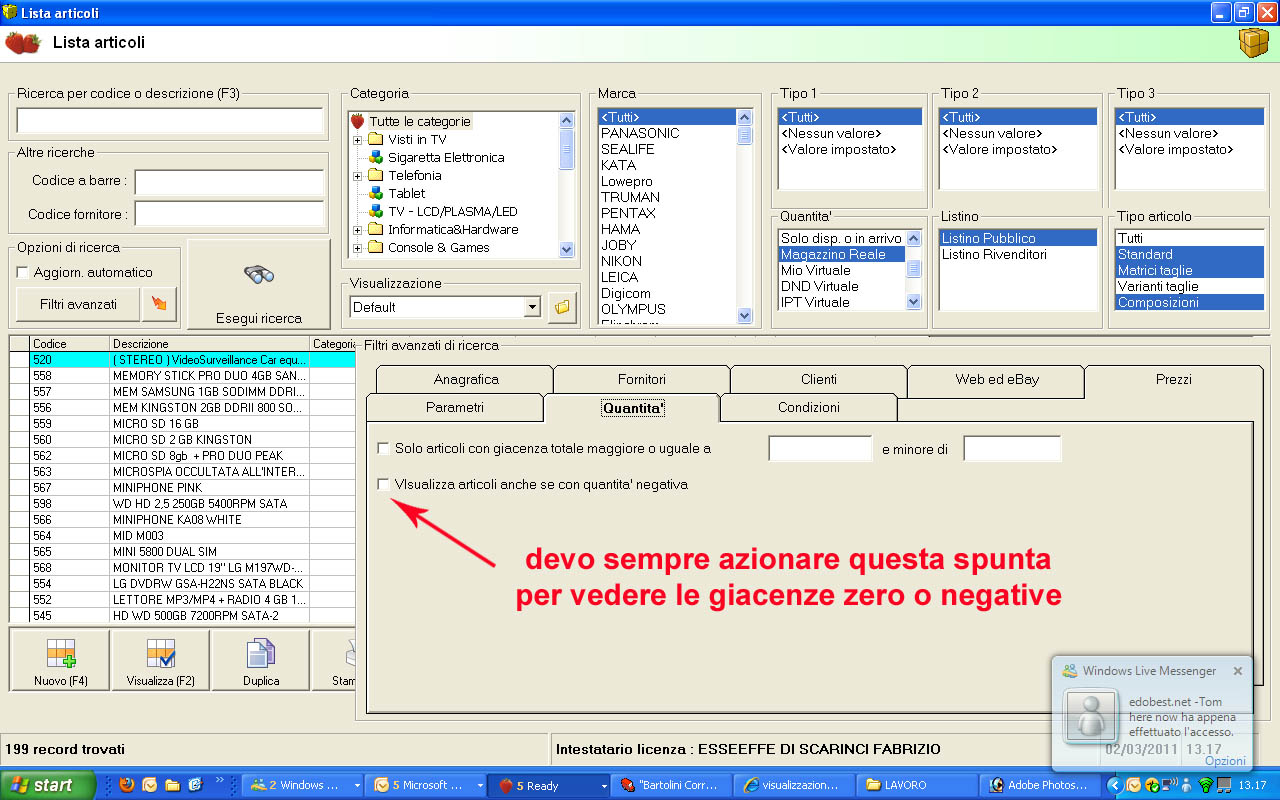Duplicate article with Duplica button
Viewport: 1280px width, 800px height.
coord(261,661)
